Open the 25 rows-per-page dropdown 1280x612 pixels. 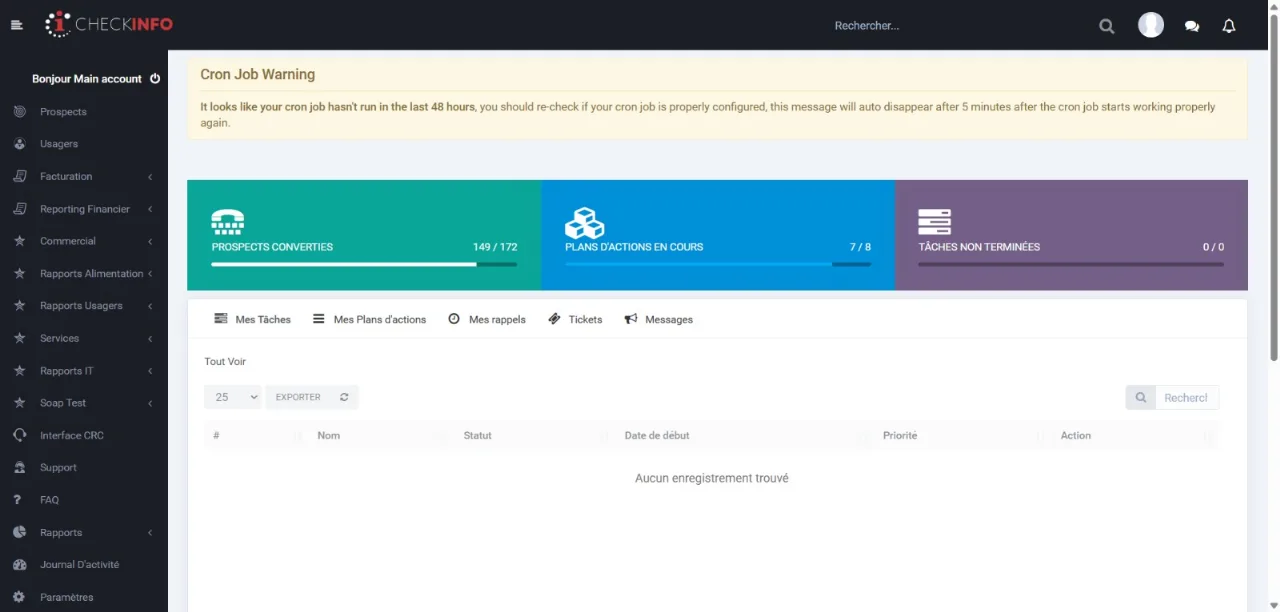pos(233,397)
